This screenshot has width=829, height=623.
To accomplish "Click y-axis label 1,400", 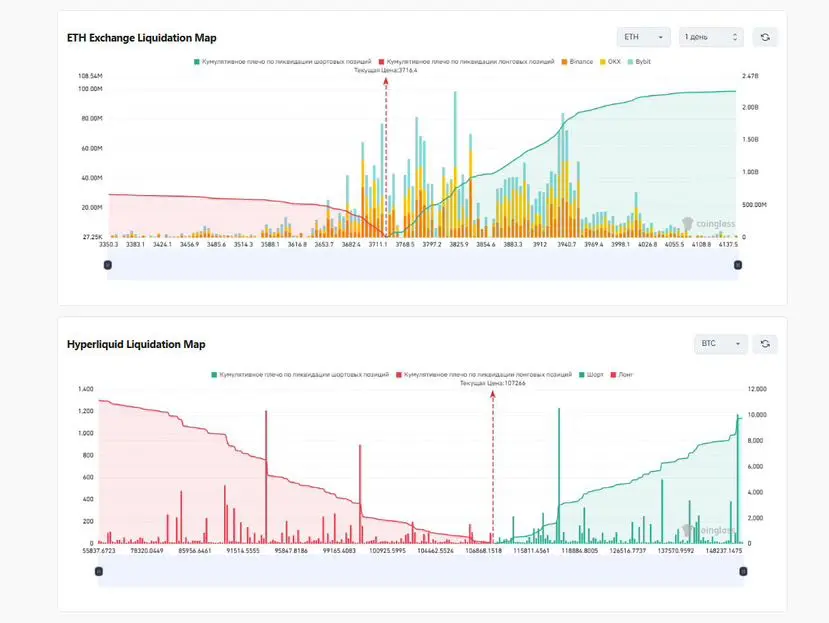I will pos(86,389).
